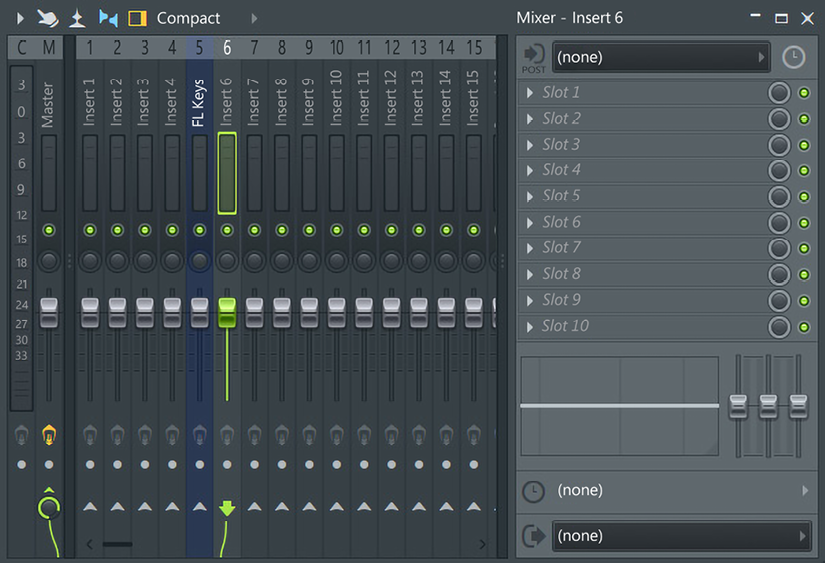Expand Slot 1 plugin menu arrow
This screenshot has width=825, height=563.
point(530,93)
